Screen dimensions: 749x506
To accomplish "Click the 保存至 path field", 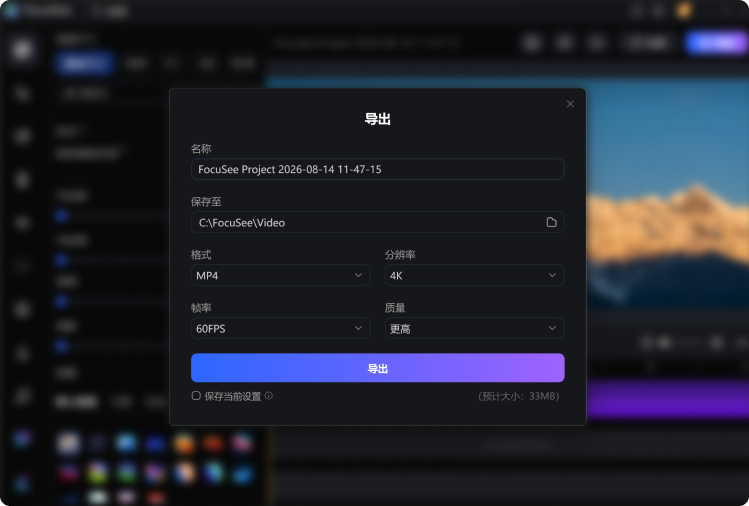I will click(x=377, y=222).
